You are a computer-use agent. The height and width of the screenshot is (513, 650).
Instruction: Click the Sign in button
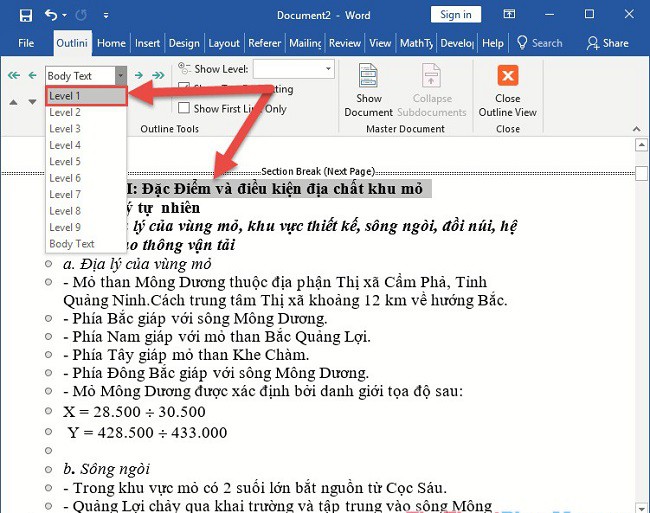[x=456, y=15]
